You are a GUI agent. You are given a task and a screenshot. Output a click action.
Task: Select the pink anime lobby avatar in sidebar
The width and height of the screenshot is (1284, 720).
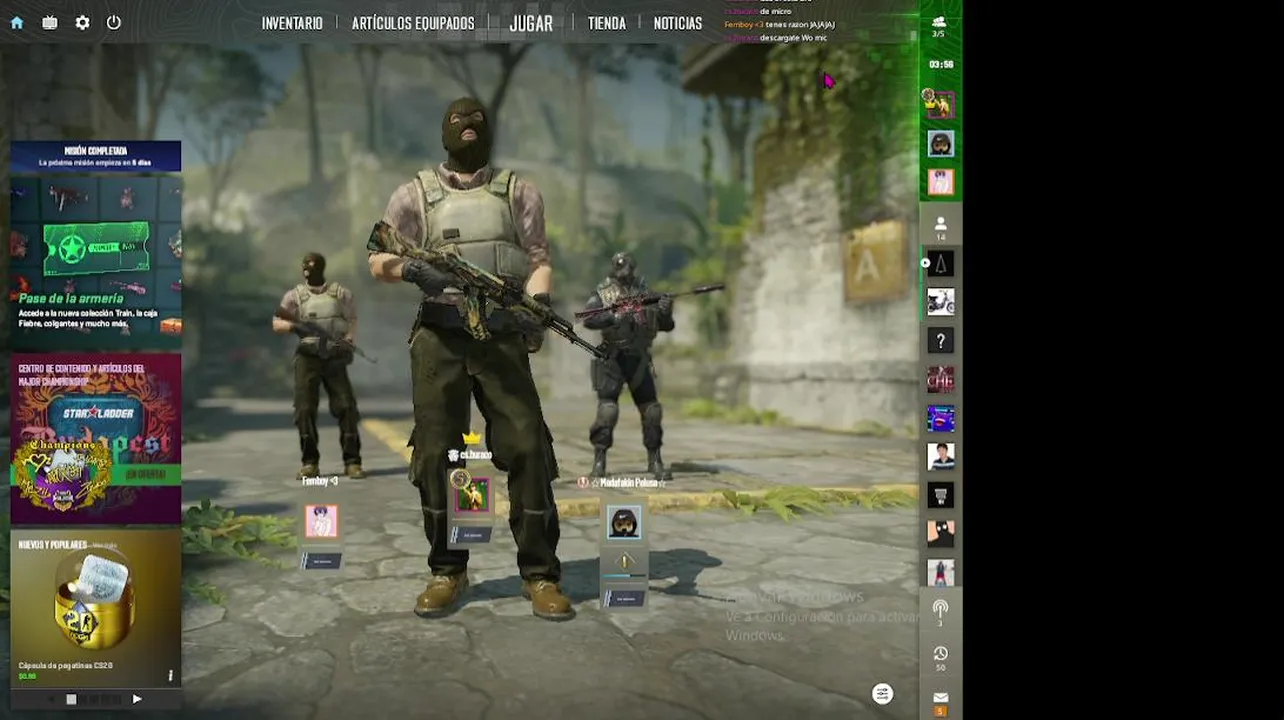tap(940, 182)
